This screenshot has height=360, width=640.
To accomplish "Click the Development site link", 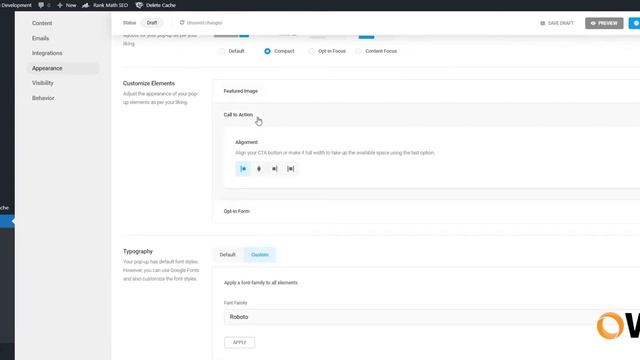I will coord(16,5).
